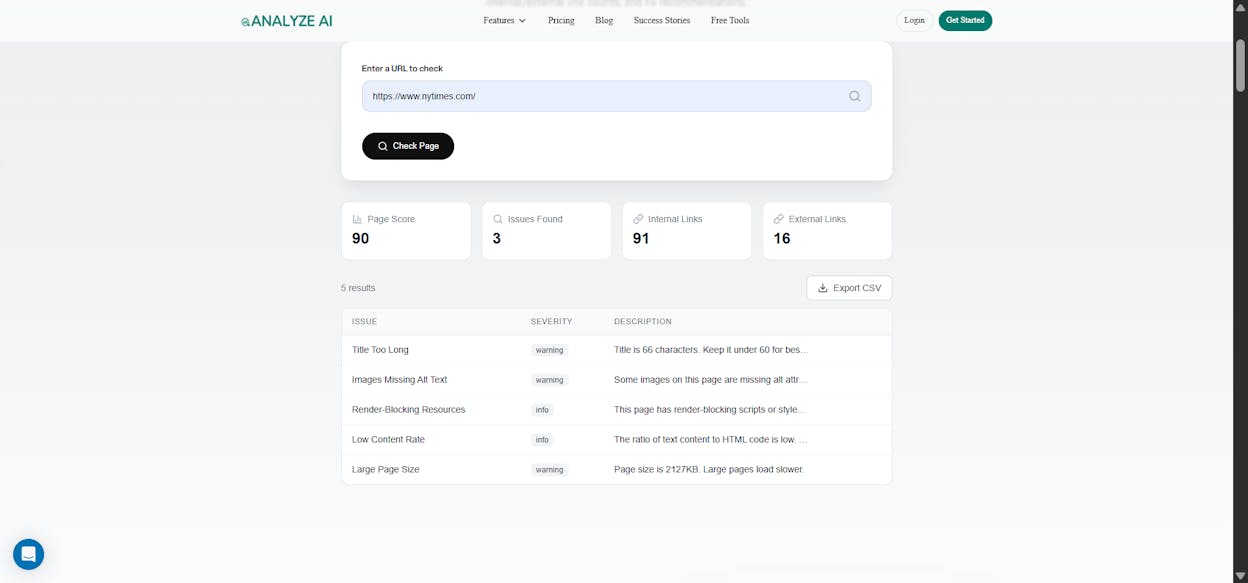The height and width of the screenshot is (583, 1248).
Task: Select the Render-Blocking Resources row
Action: (x=616, y=410)
